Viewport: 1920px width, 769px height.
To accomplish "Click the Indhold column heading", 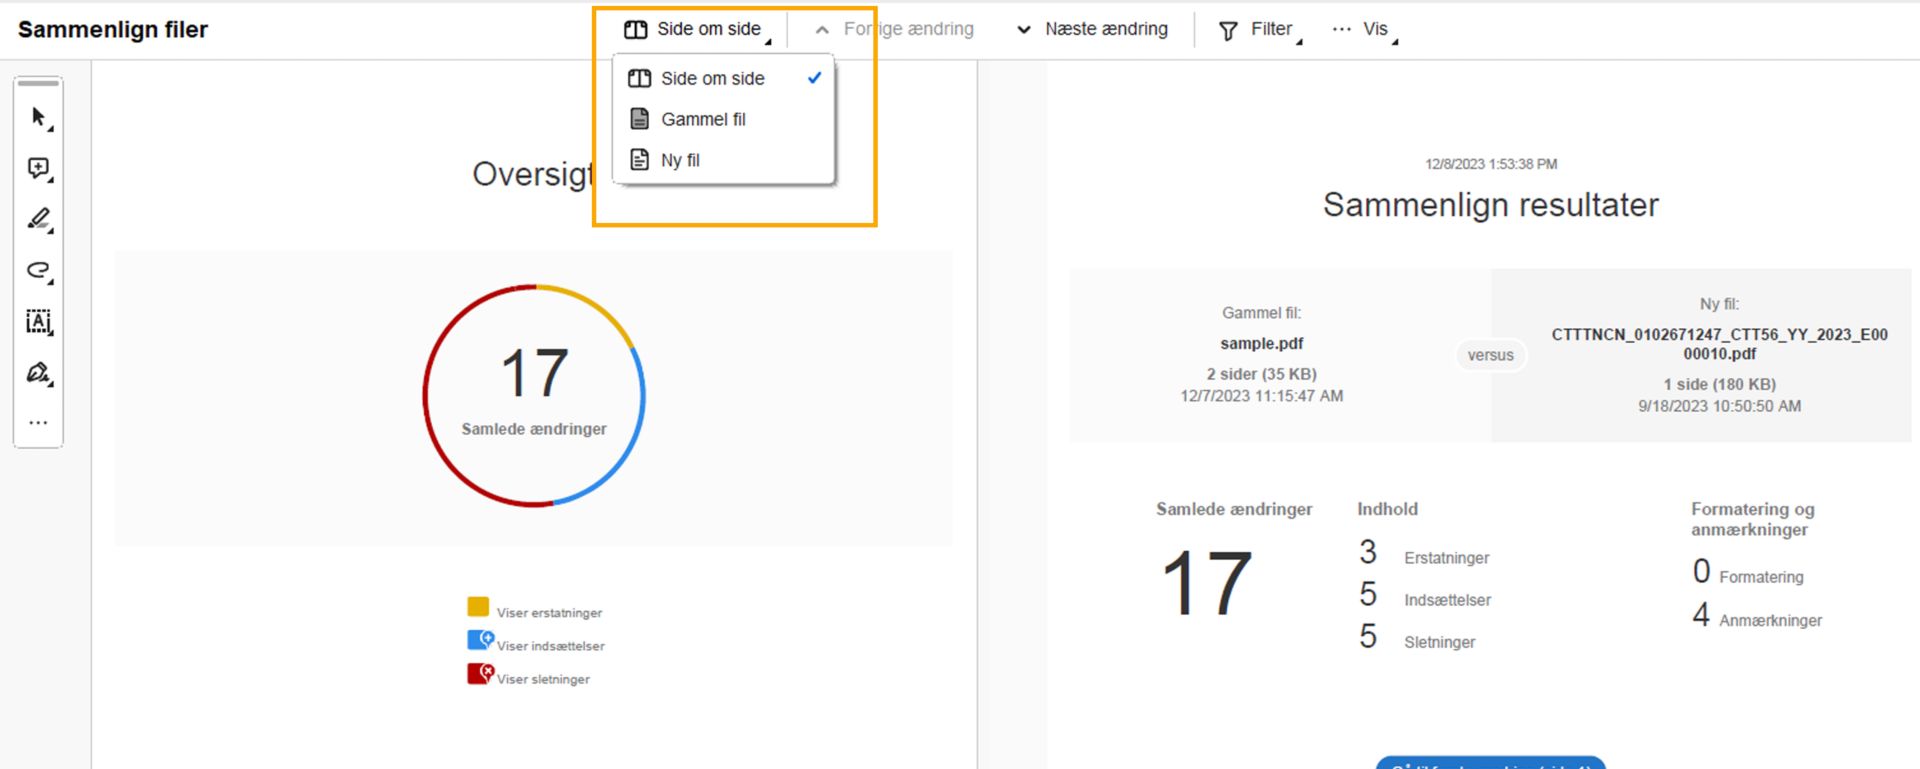I will click(1387, 509).
